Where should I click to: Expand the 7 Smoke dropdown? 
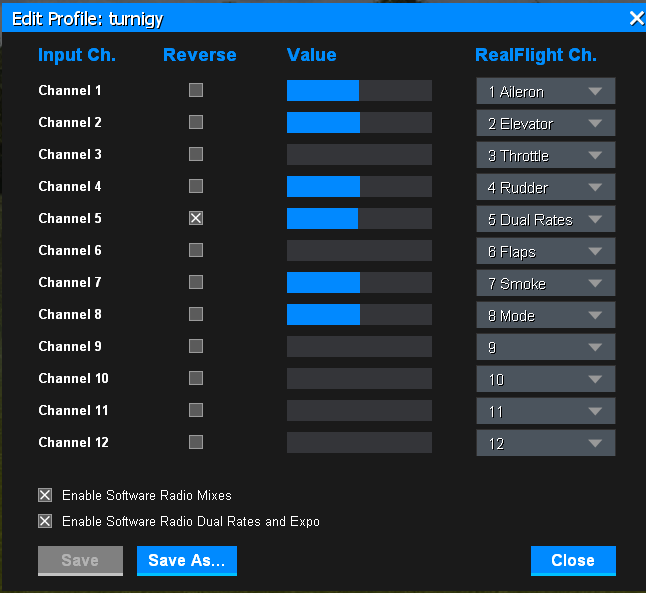click(545, 283)
